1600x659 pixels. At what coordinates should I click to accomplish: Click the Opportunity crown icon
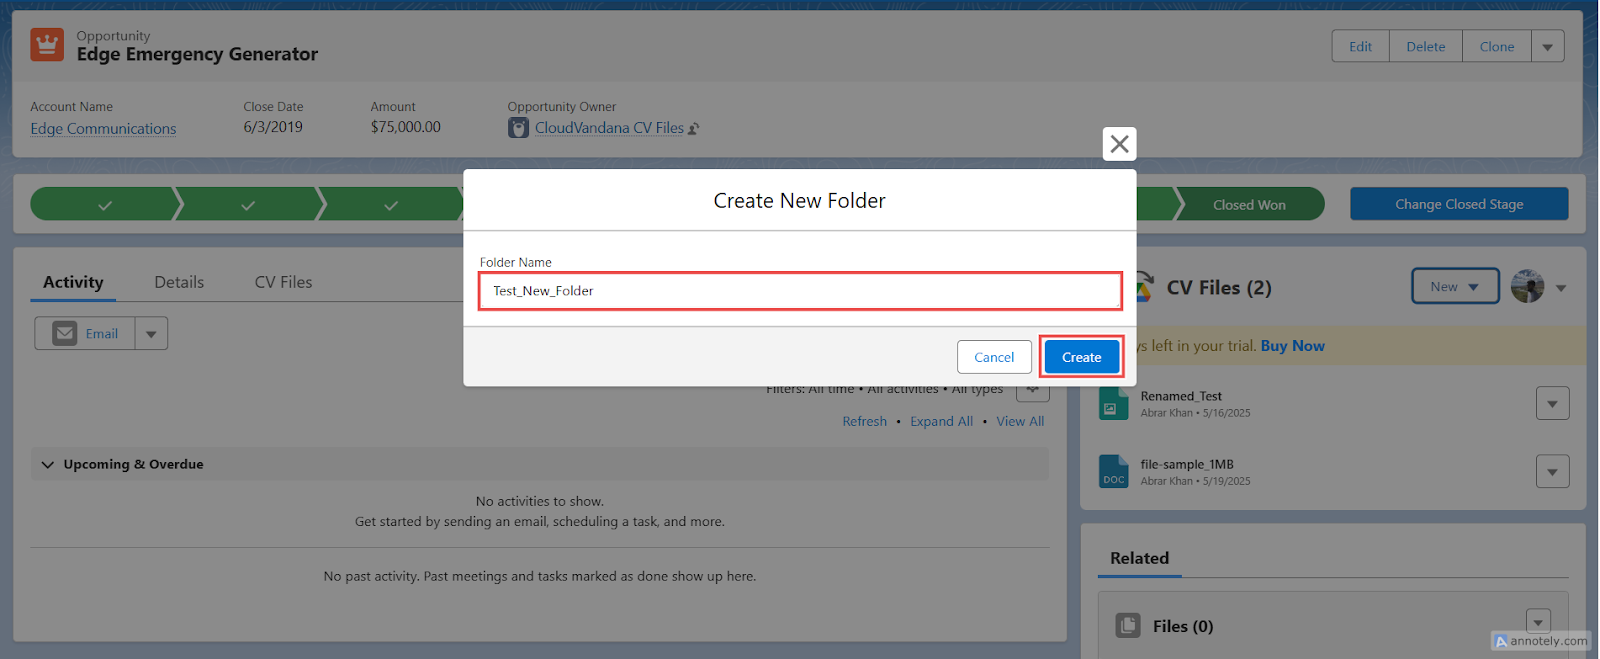pos(47,45)
